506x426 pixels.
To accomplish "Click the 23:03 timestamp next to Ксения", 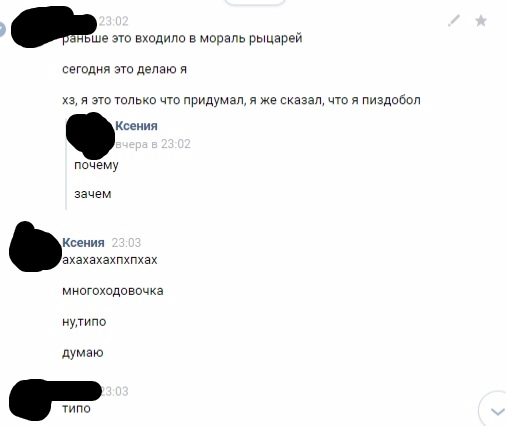I will pos(126,243).
